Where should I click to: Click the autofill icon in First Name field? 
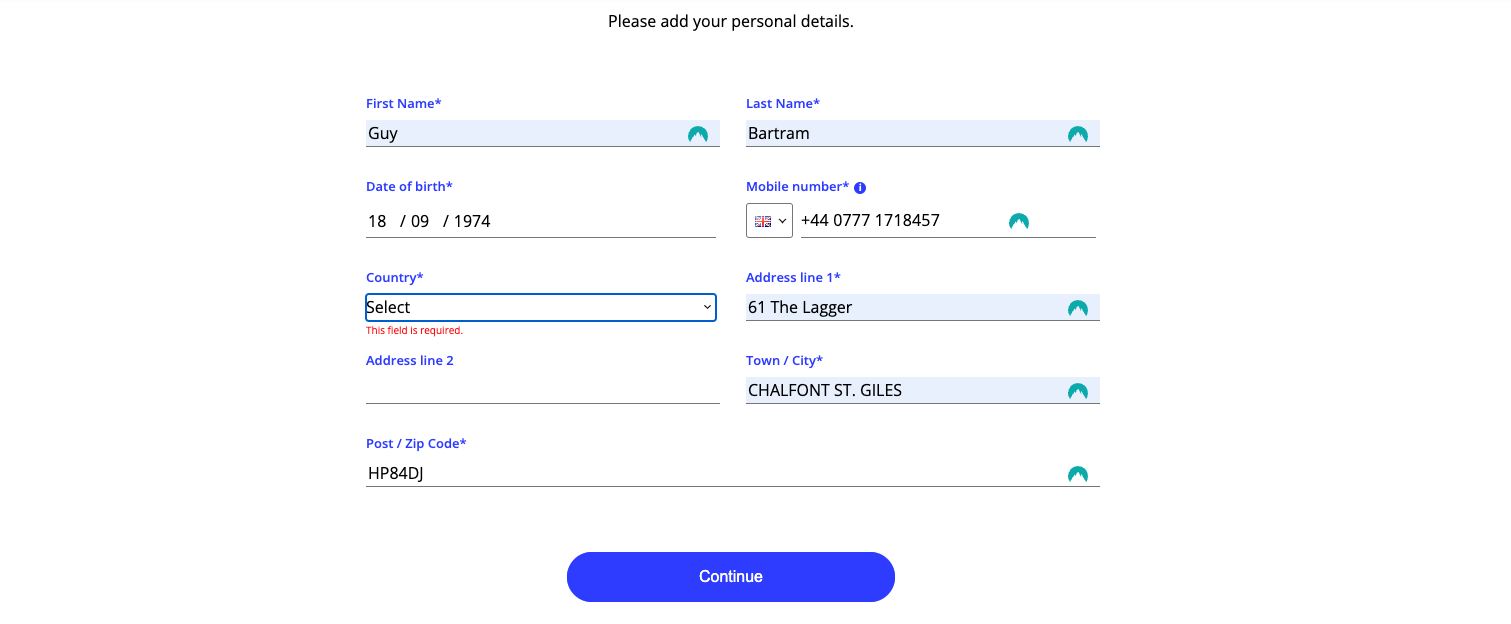pyautogui.click(x=698, y=134)
